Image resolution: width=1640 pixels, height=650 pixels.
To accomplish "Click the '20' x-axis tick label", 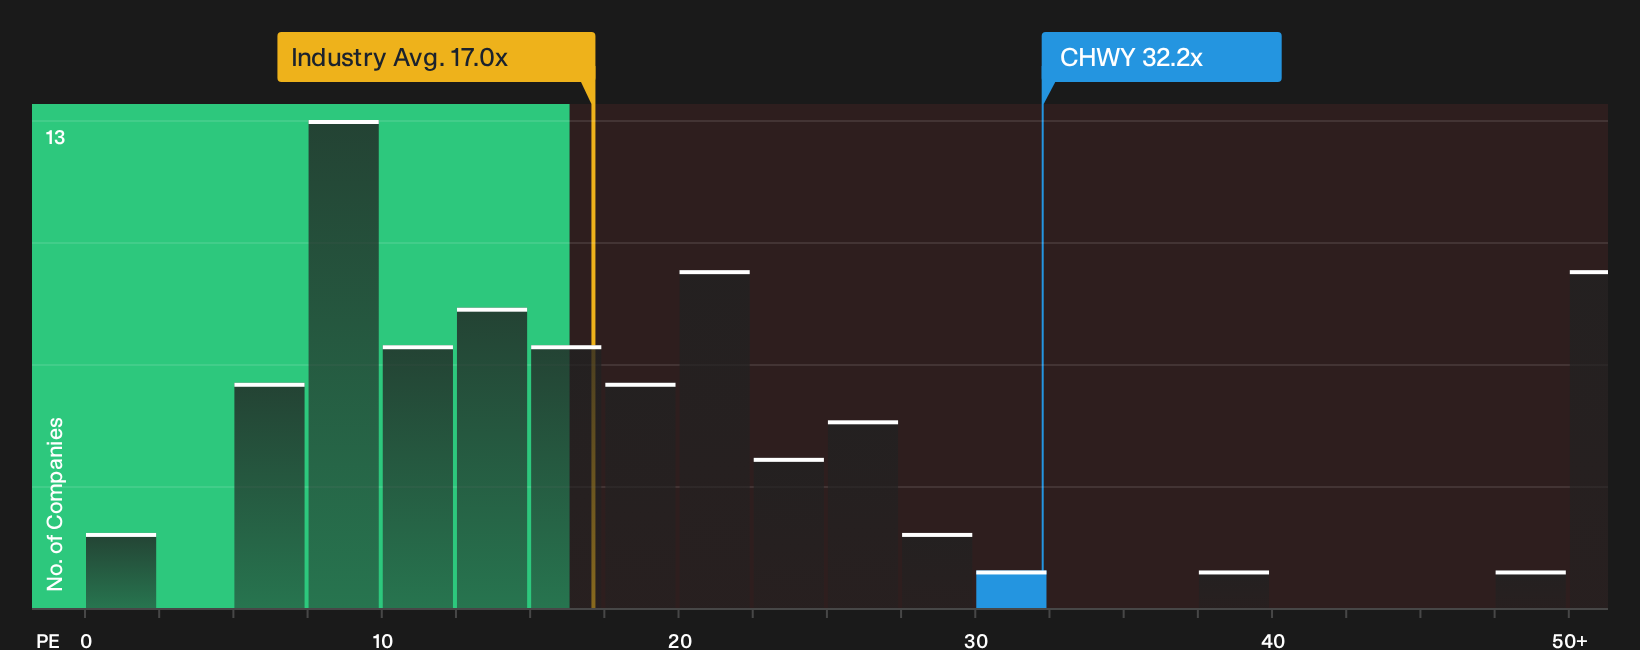I will pos(679,641).
